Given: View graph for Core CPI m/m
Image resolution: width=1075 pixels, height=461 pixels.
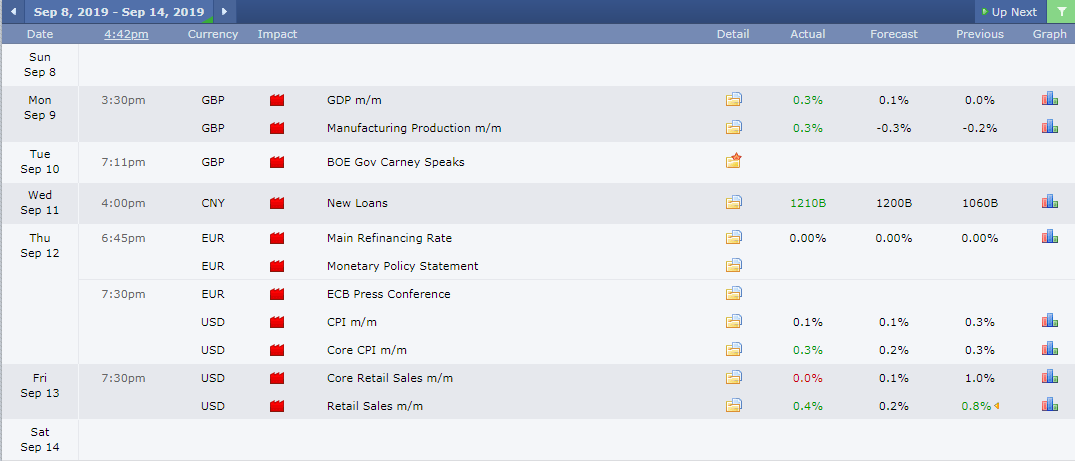Looking at the screenshot, I should point(1049,349).
